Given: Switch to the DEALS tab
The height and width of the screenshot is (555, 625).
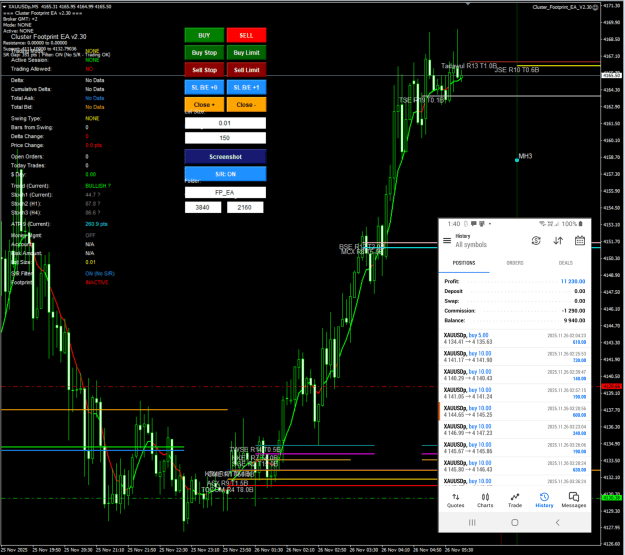Looking at the screenshot, I should tap(565, 263).
